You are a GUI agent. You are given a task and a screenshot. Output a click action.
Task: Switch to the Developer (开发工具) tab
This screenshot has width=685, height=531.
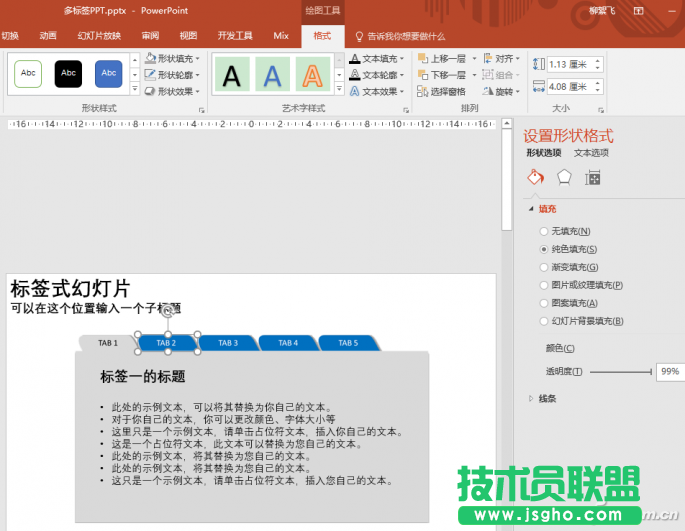click(235, 36)
